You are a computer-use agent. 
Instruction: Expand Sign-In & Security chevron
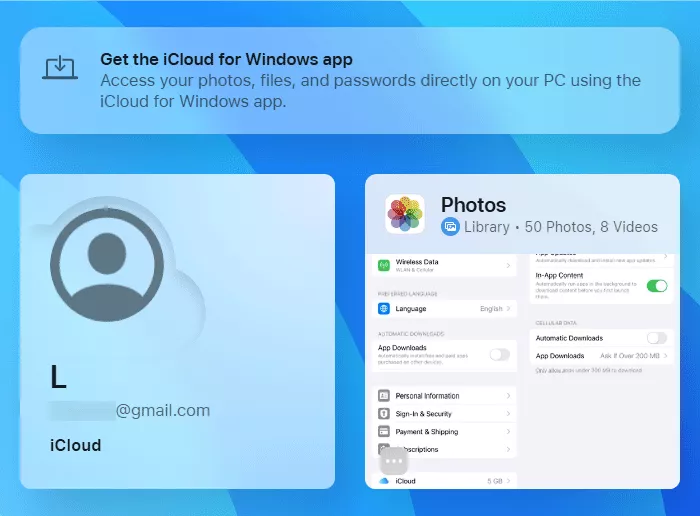[x=508, y=413]
